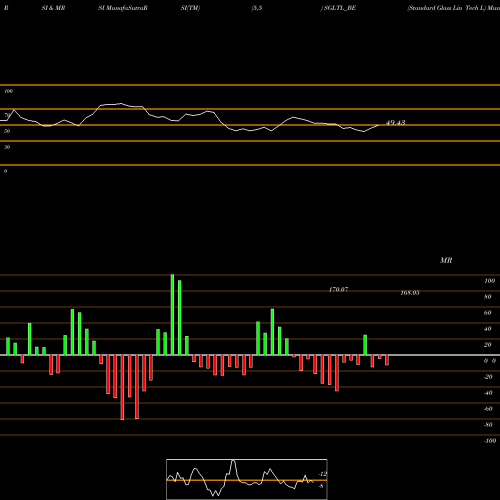Click the tallest green bar in MR histogram
Screen dimensions: 500x500
(x=172, y=315)
